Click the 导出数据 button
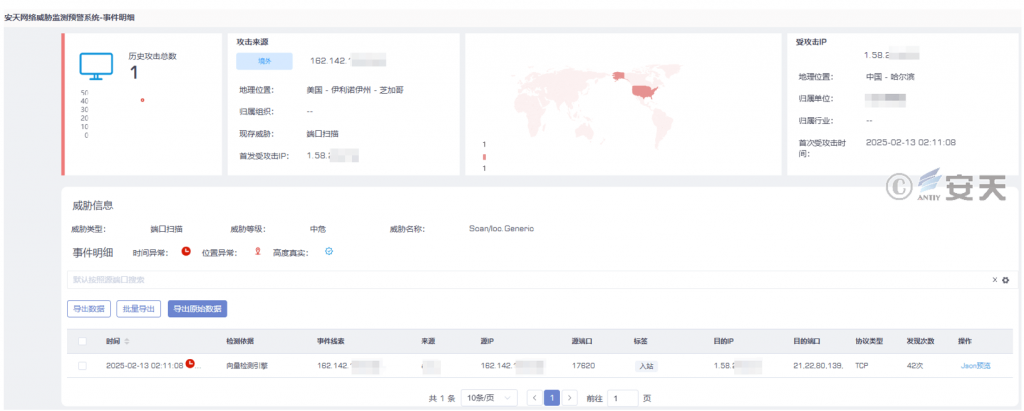Viewport: 1024px width, 411px height. click(89, 309)
